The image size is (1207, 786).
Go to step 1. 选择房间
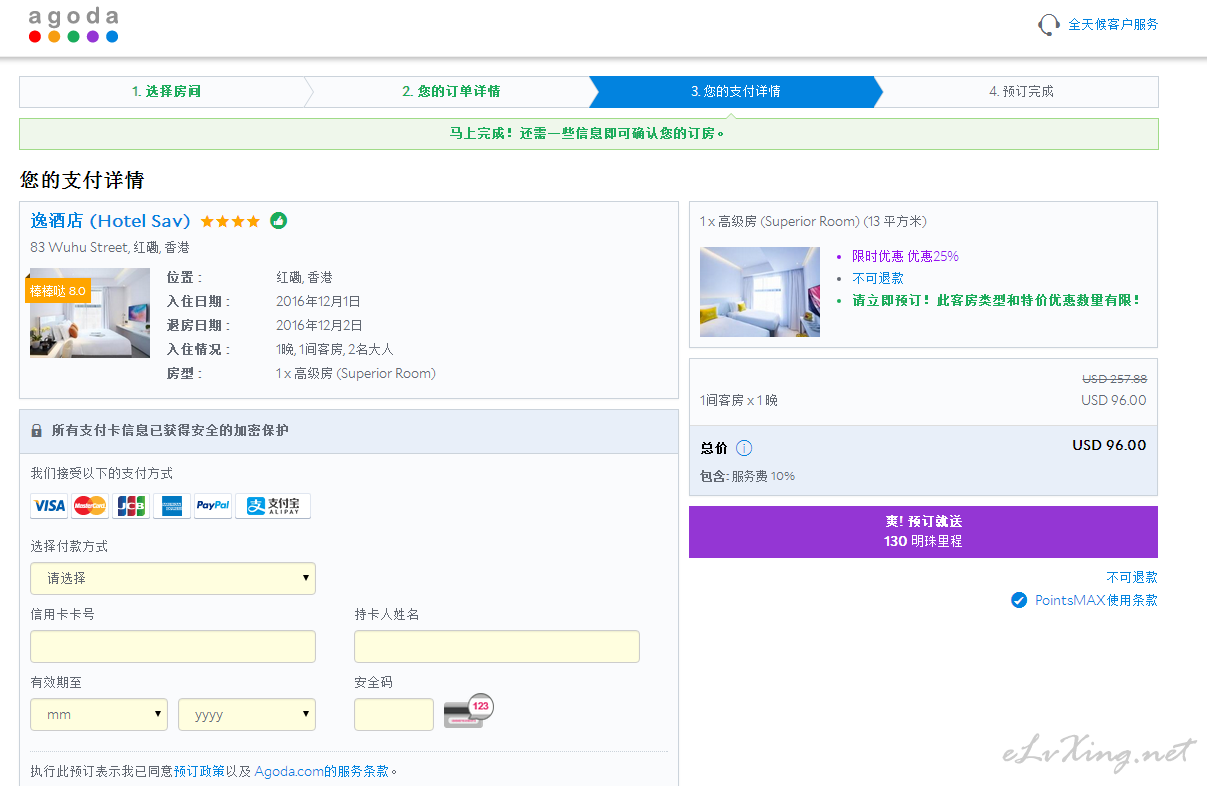click(x=166, y=91)
